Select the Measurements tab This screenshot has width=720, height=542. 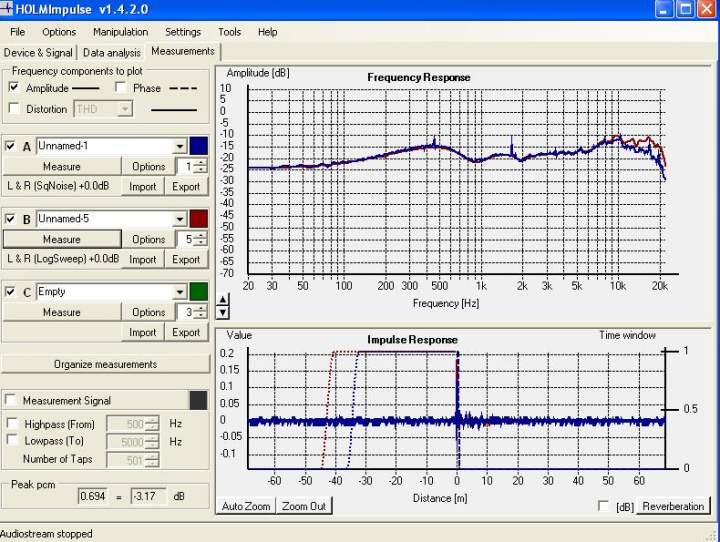[x=183, y=51]
